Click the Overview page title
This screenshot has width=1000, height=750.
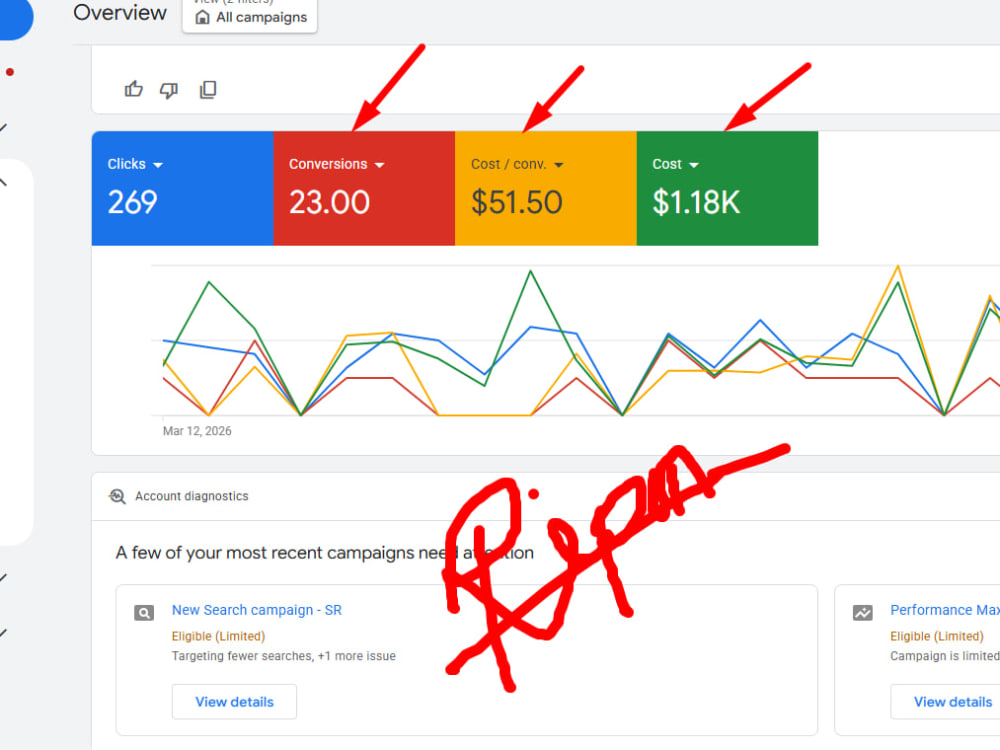[120, 13]
